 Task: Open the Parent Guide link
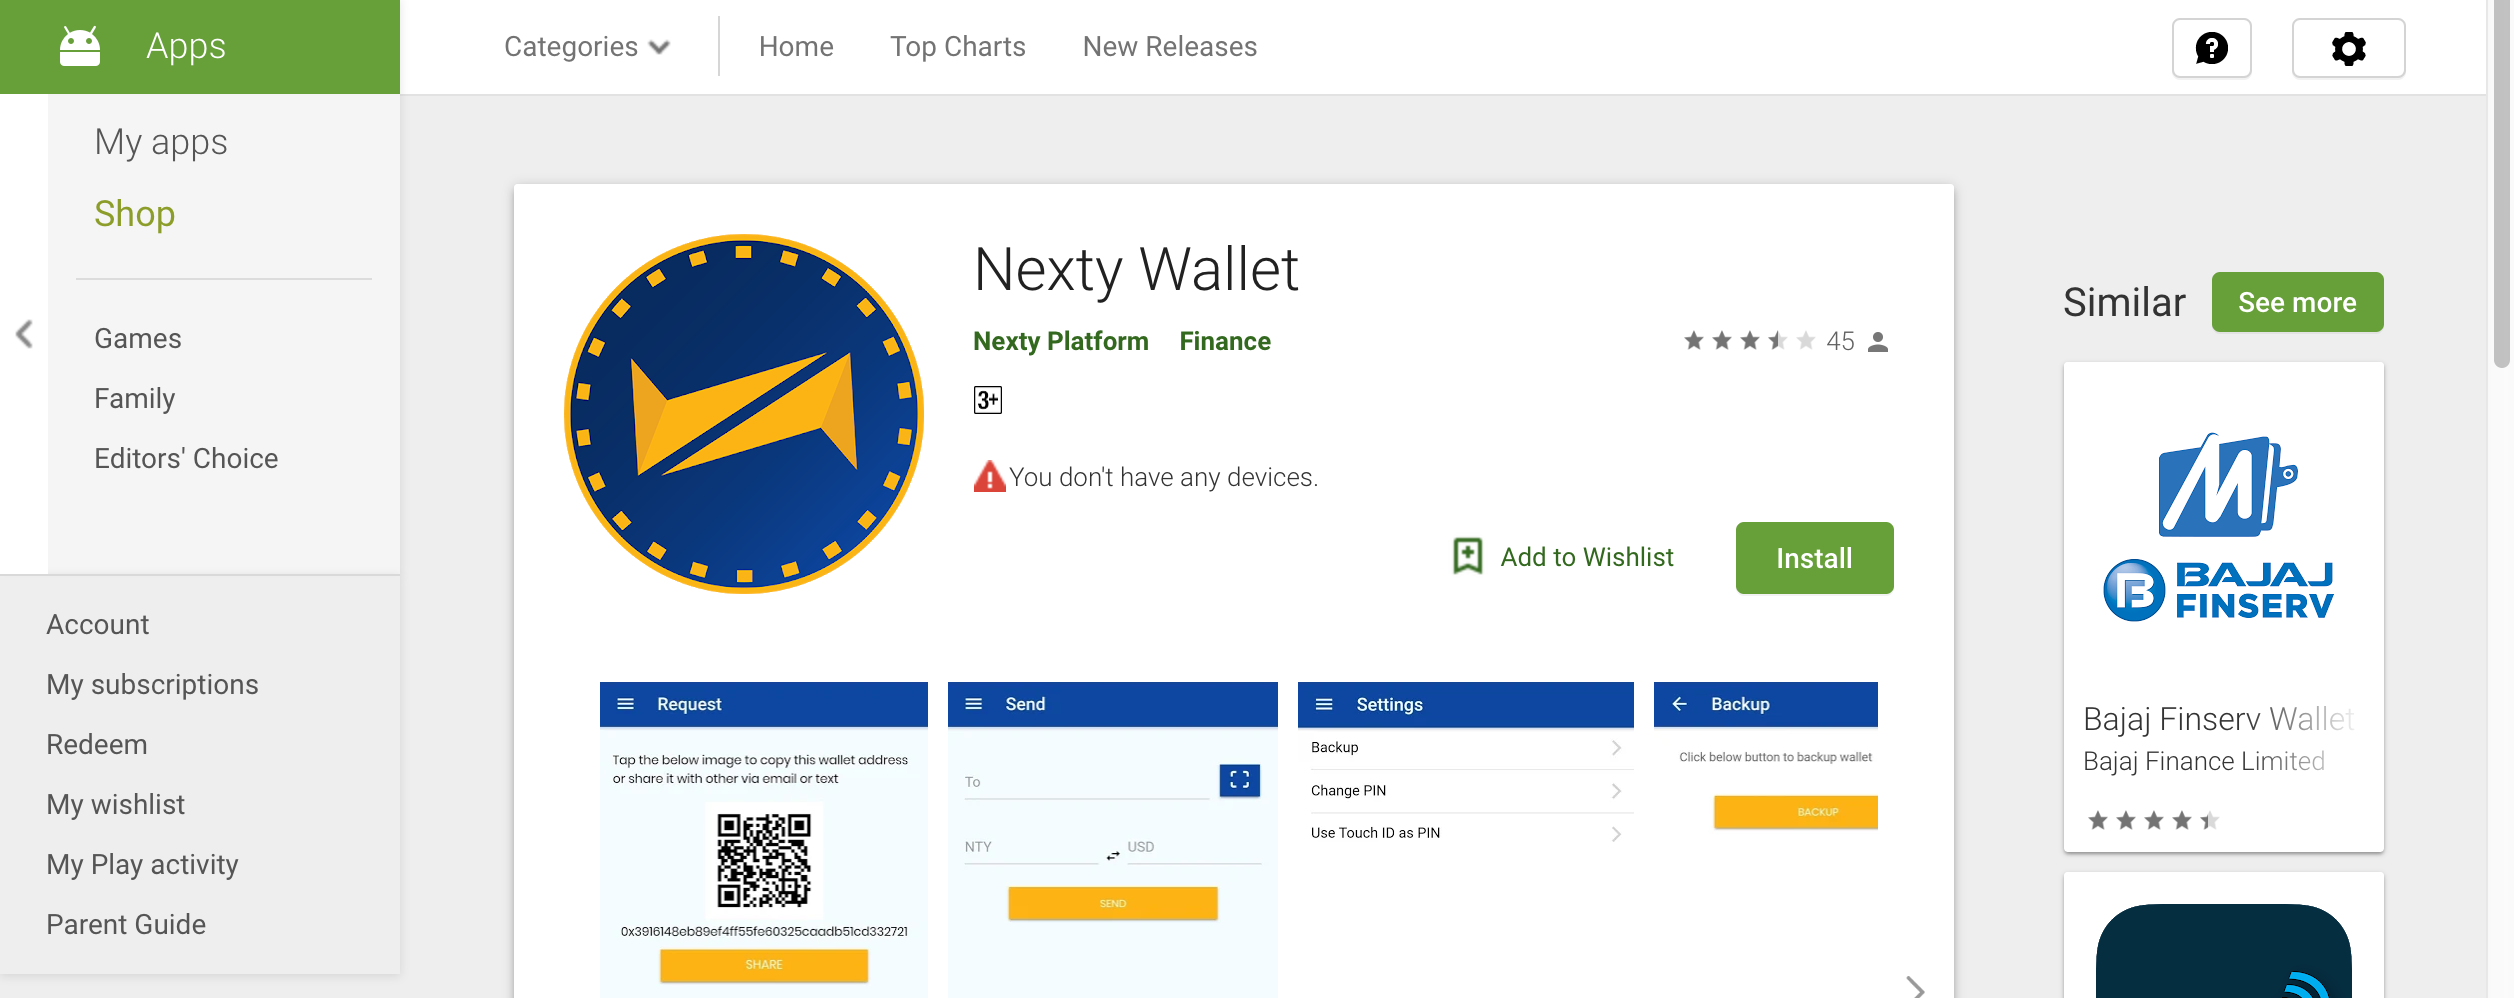[126, 925]
